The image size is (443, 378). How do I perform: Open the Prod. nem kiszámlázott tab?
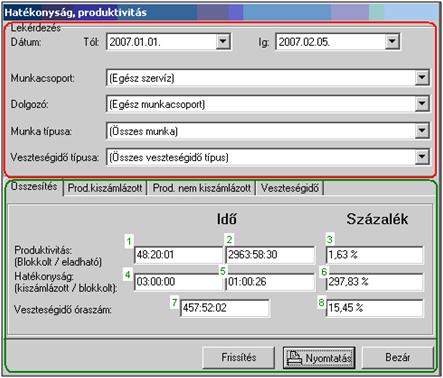pyautogui.click(x=201, y=188)
